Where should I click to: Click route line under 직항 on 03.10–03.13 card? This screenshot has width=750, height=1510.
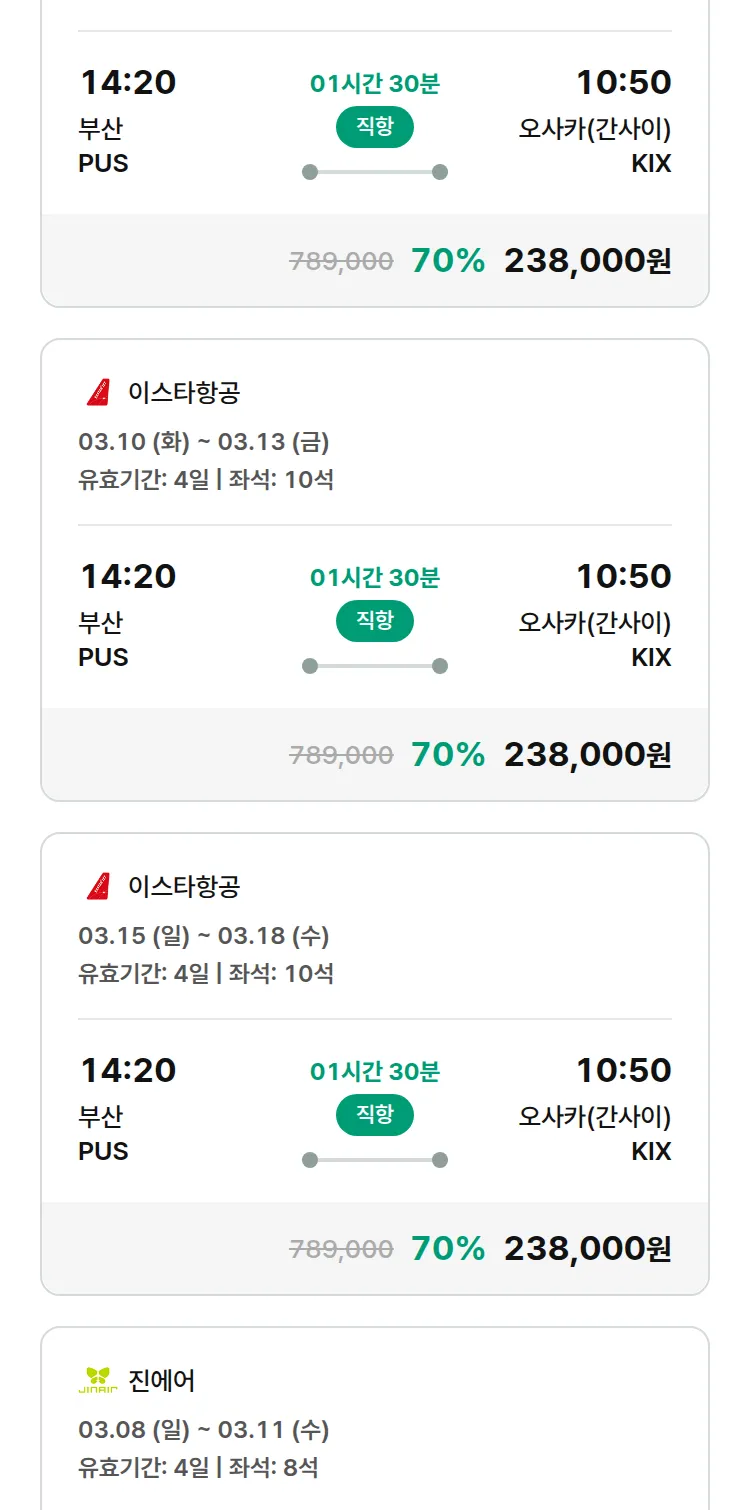pos(374,666)
